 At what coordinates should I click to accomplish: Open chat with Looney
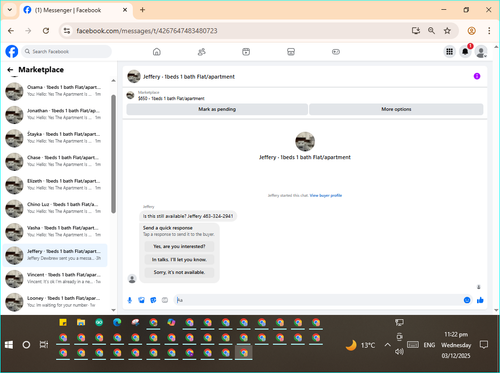[55, 302]
